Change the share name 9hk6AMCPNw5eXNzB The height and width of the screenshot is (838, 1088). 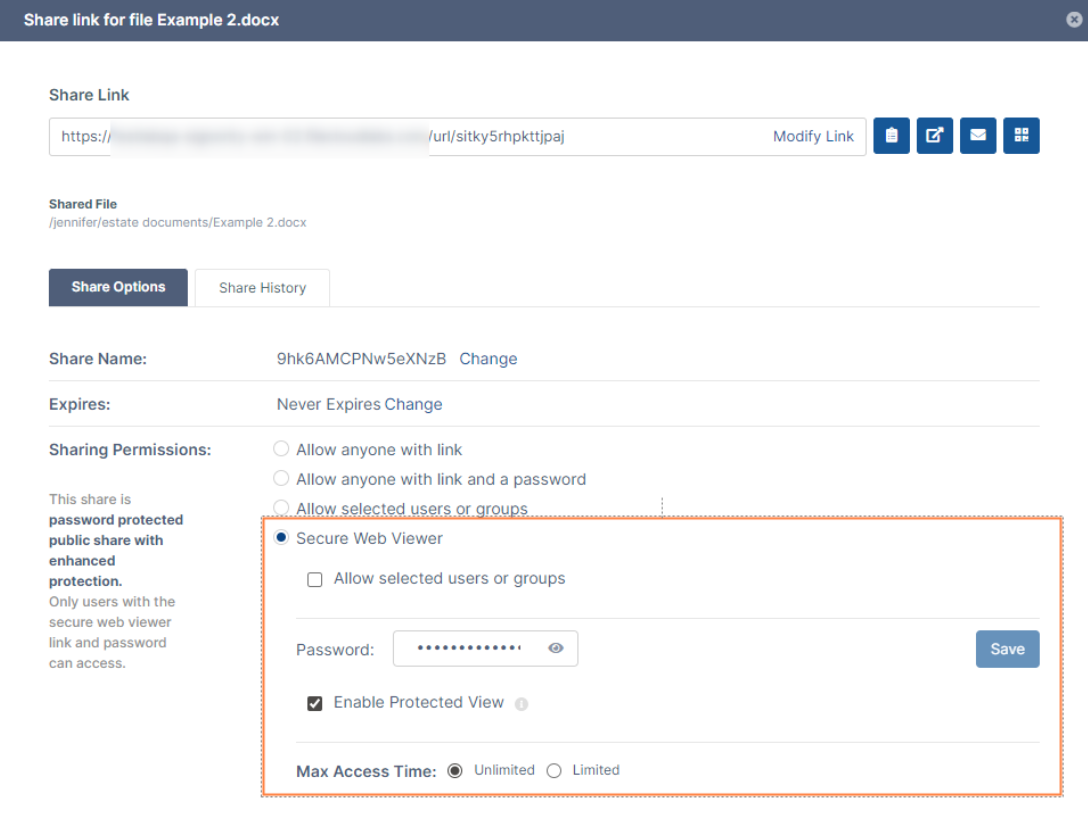coord(488,358)
